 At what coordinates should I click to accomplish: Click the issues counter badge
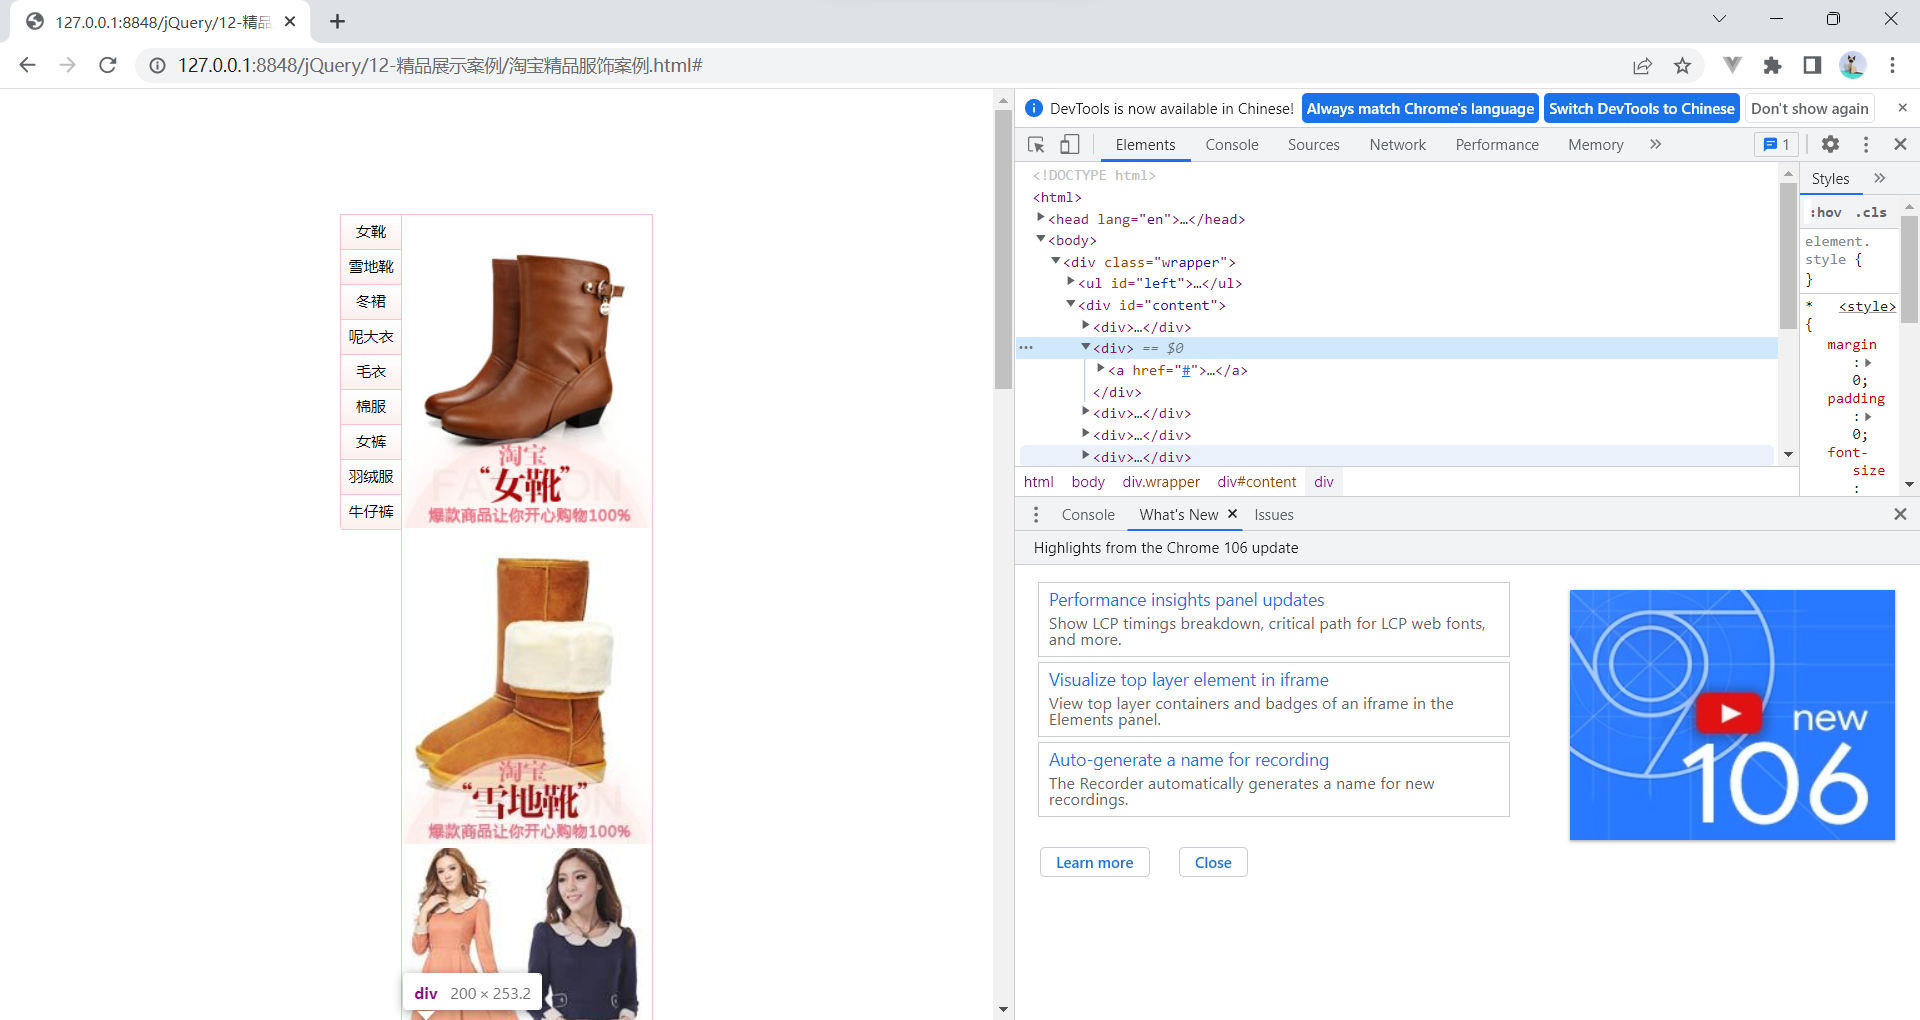coord(1775,144)
